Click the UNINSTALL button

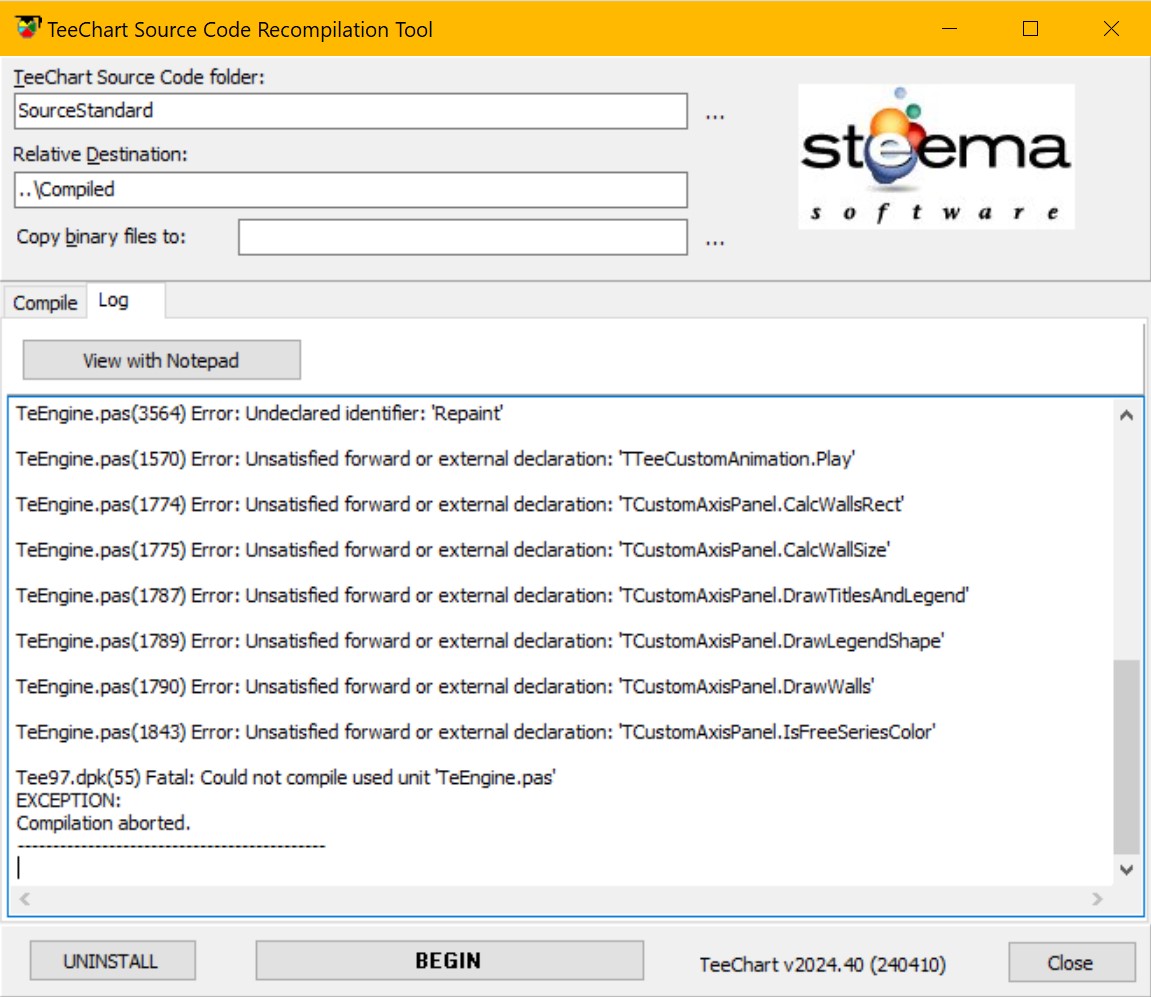tap(112, 960)
